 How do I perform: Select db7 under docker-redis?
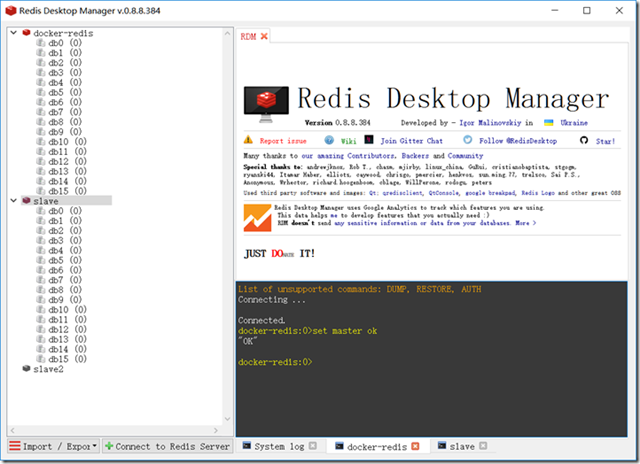pyautogui.click(x=59, y=112)
